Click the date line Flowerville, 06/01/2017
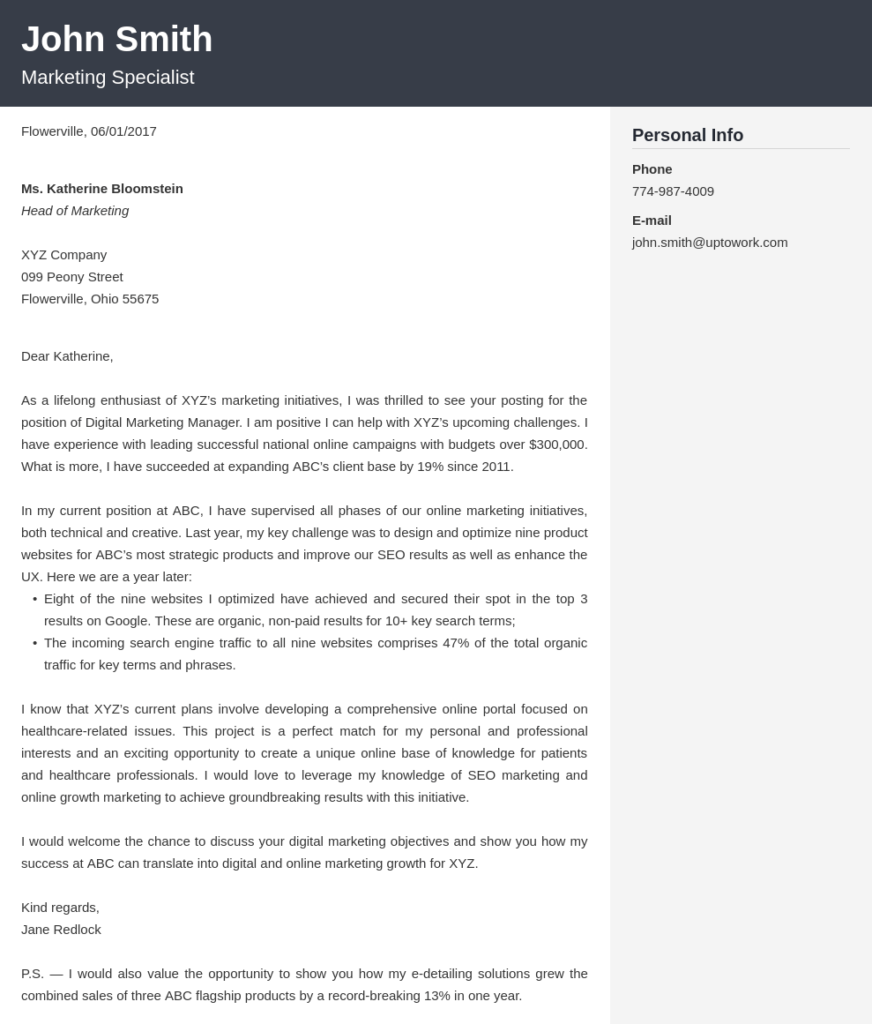This screenshot has height=1024, width=872. [x=89, y=131]
